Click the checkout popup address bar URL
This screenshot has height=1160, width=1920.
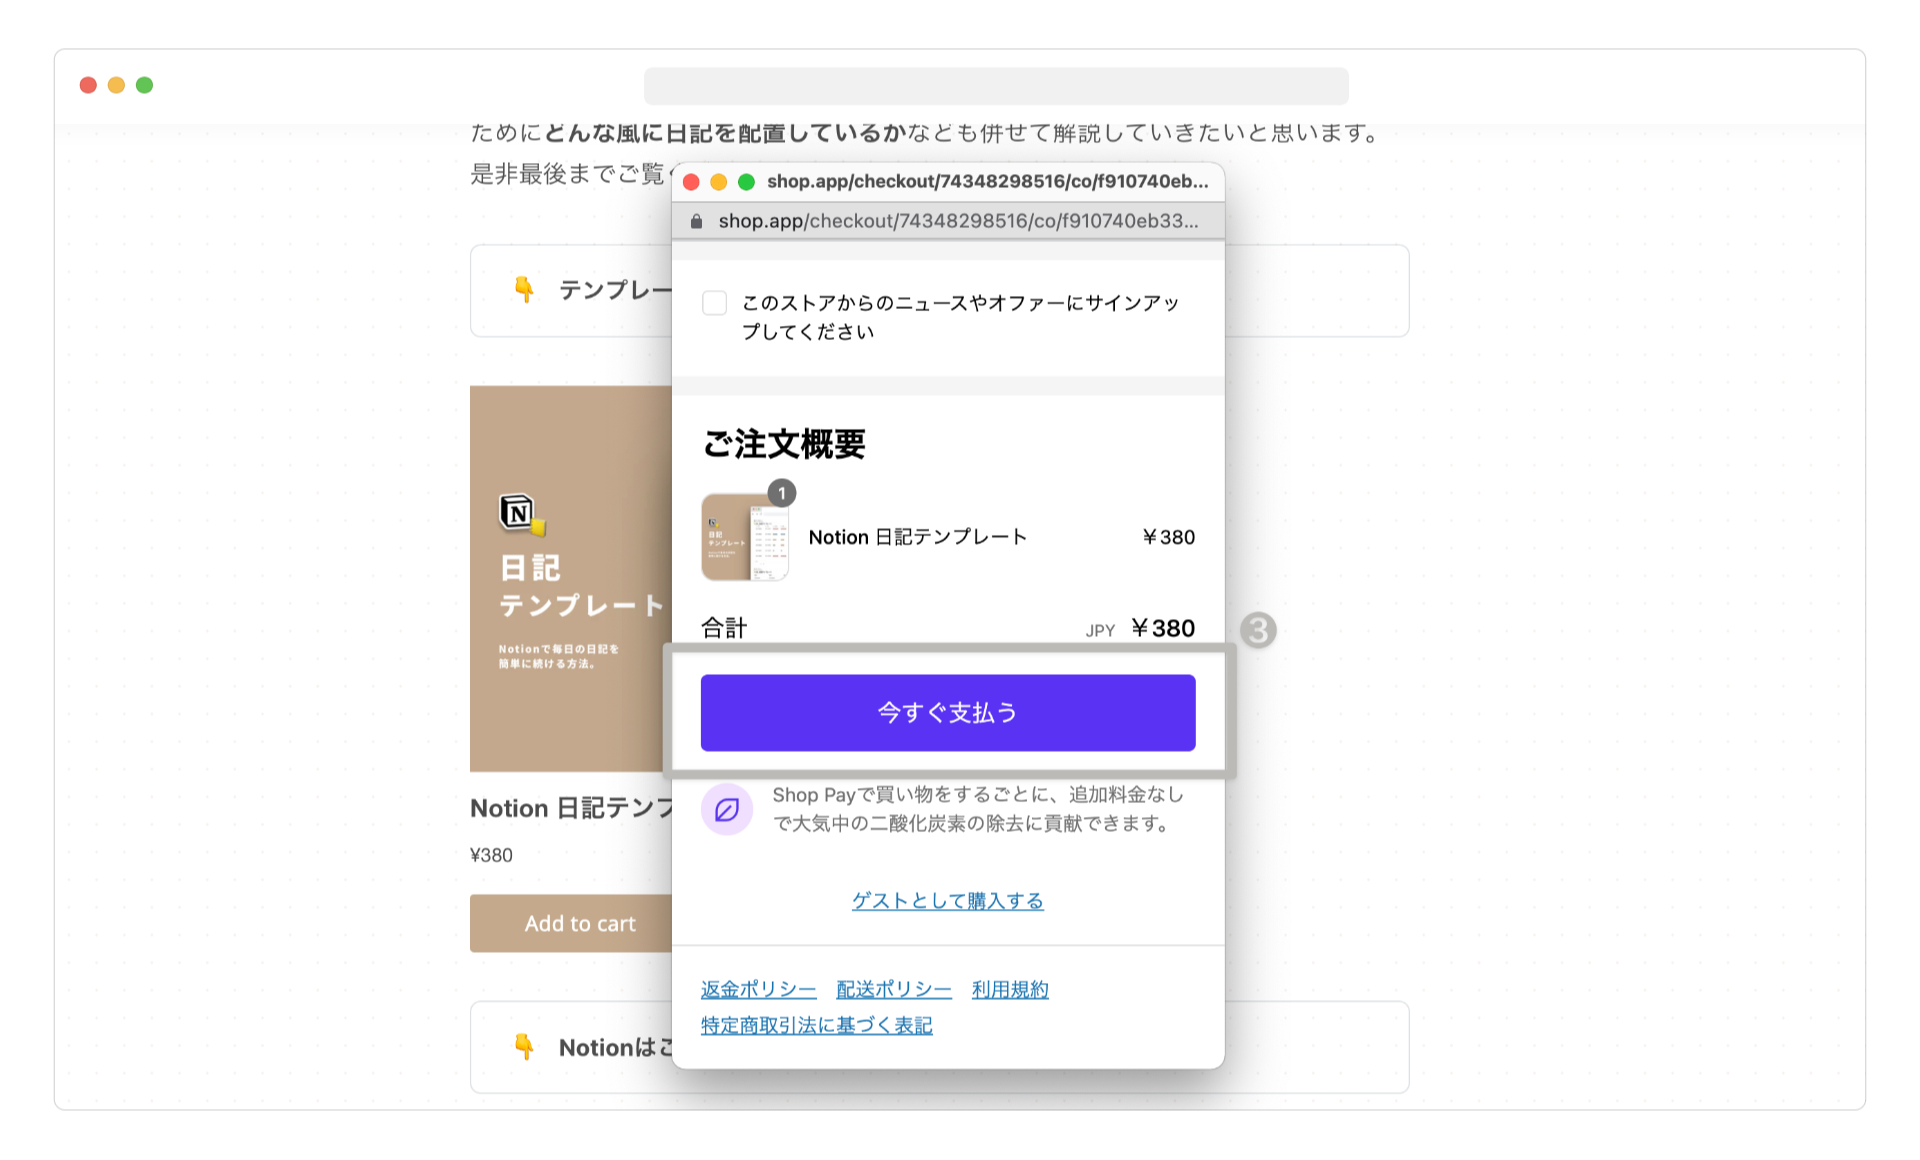tap(958, 221)
